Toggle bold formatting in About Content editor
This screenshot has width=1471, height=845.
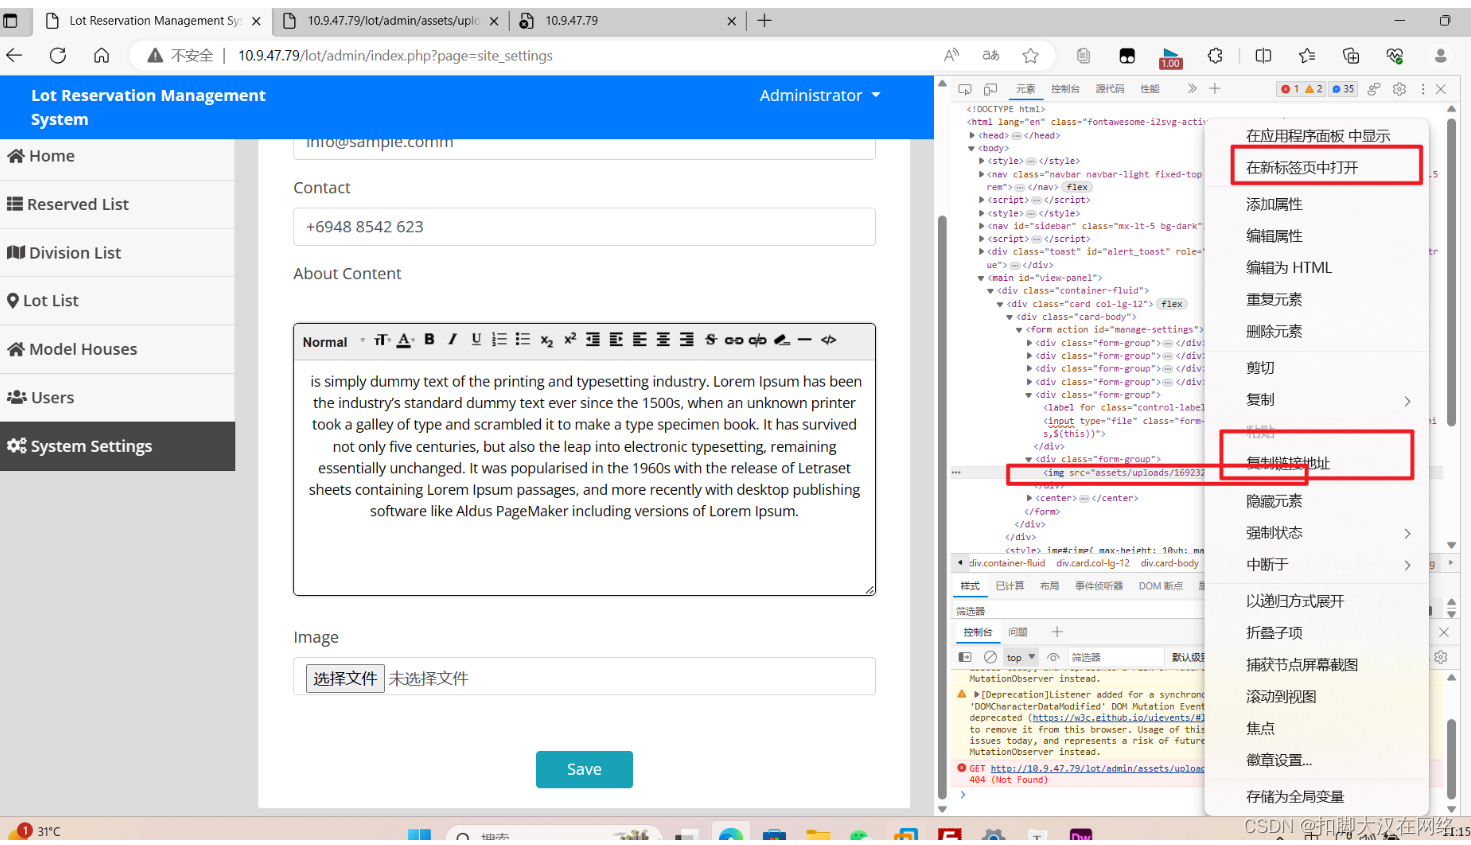coord(429,340)
